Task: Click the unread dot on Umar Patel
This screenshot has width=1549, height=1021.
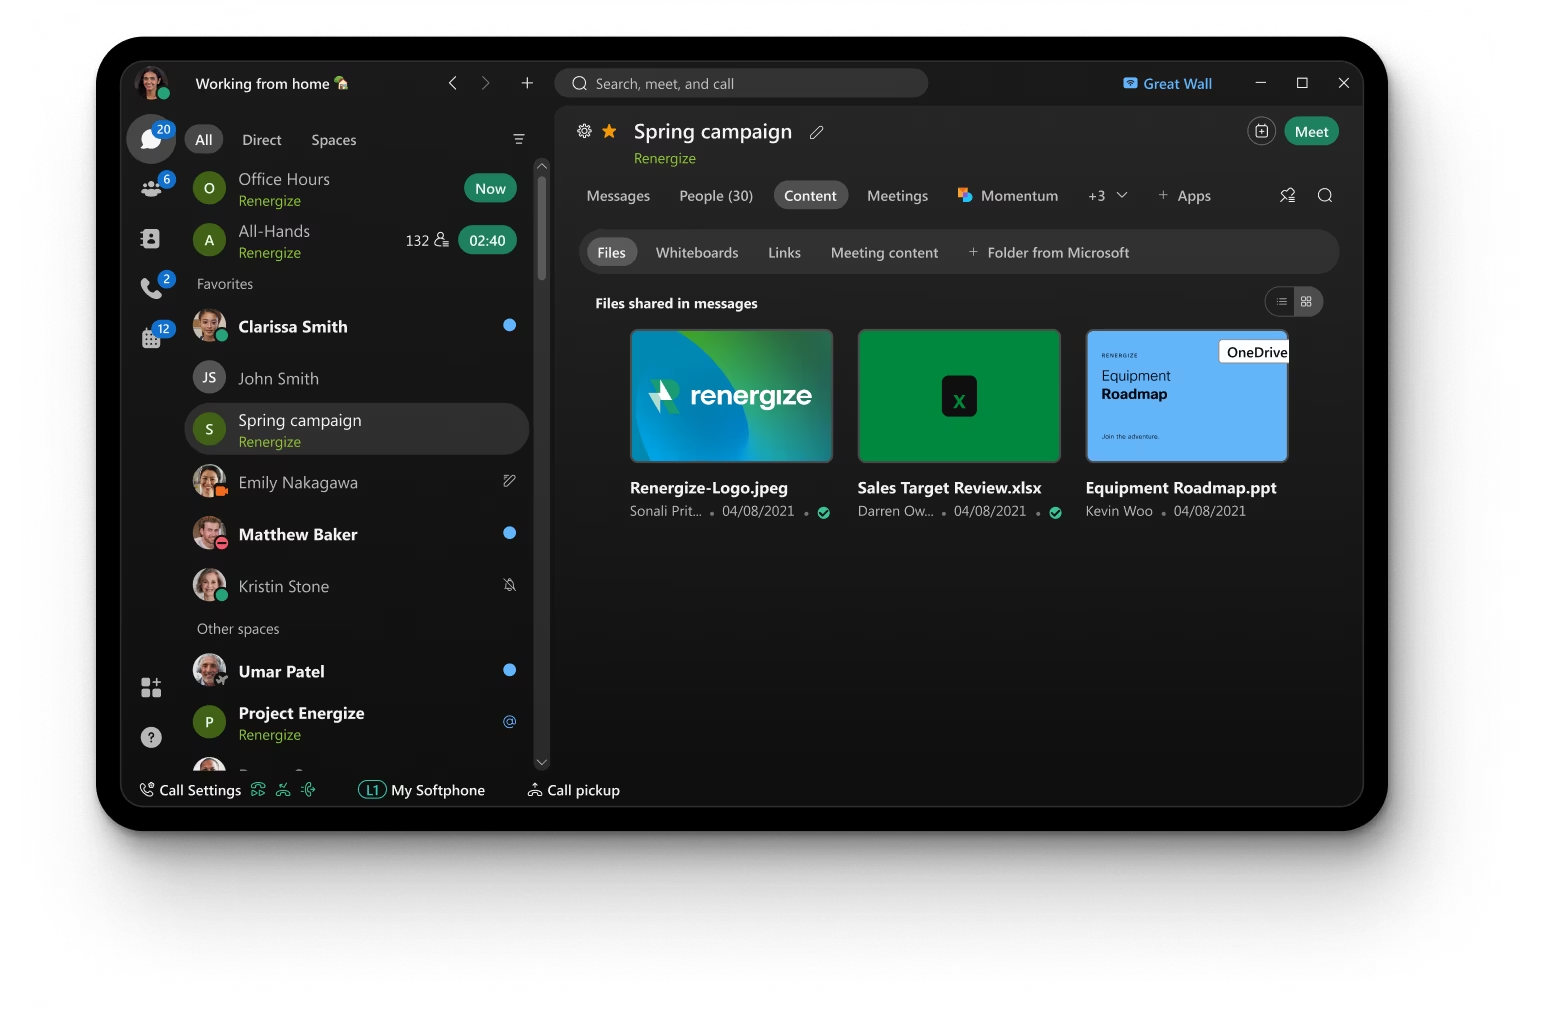Action: [510, 670]
